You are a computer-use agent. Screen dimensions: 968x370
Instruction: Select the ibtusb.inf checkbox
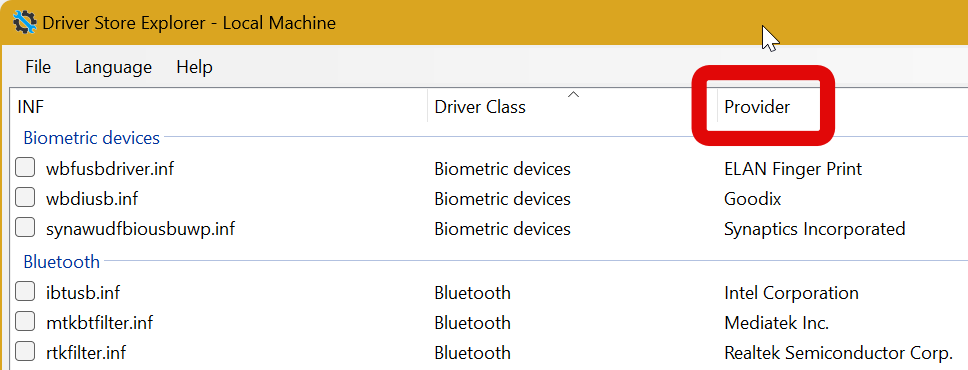pos(25,291)
